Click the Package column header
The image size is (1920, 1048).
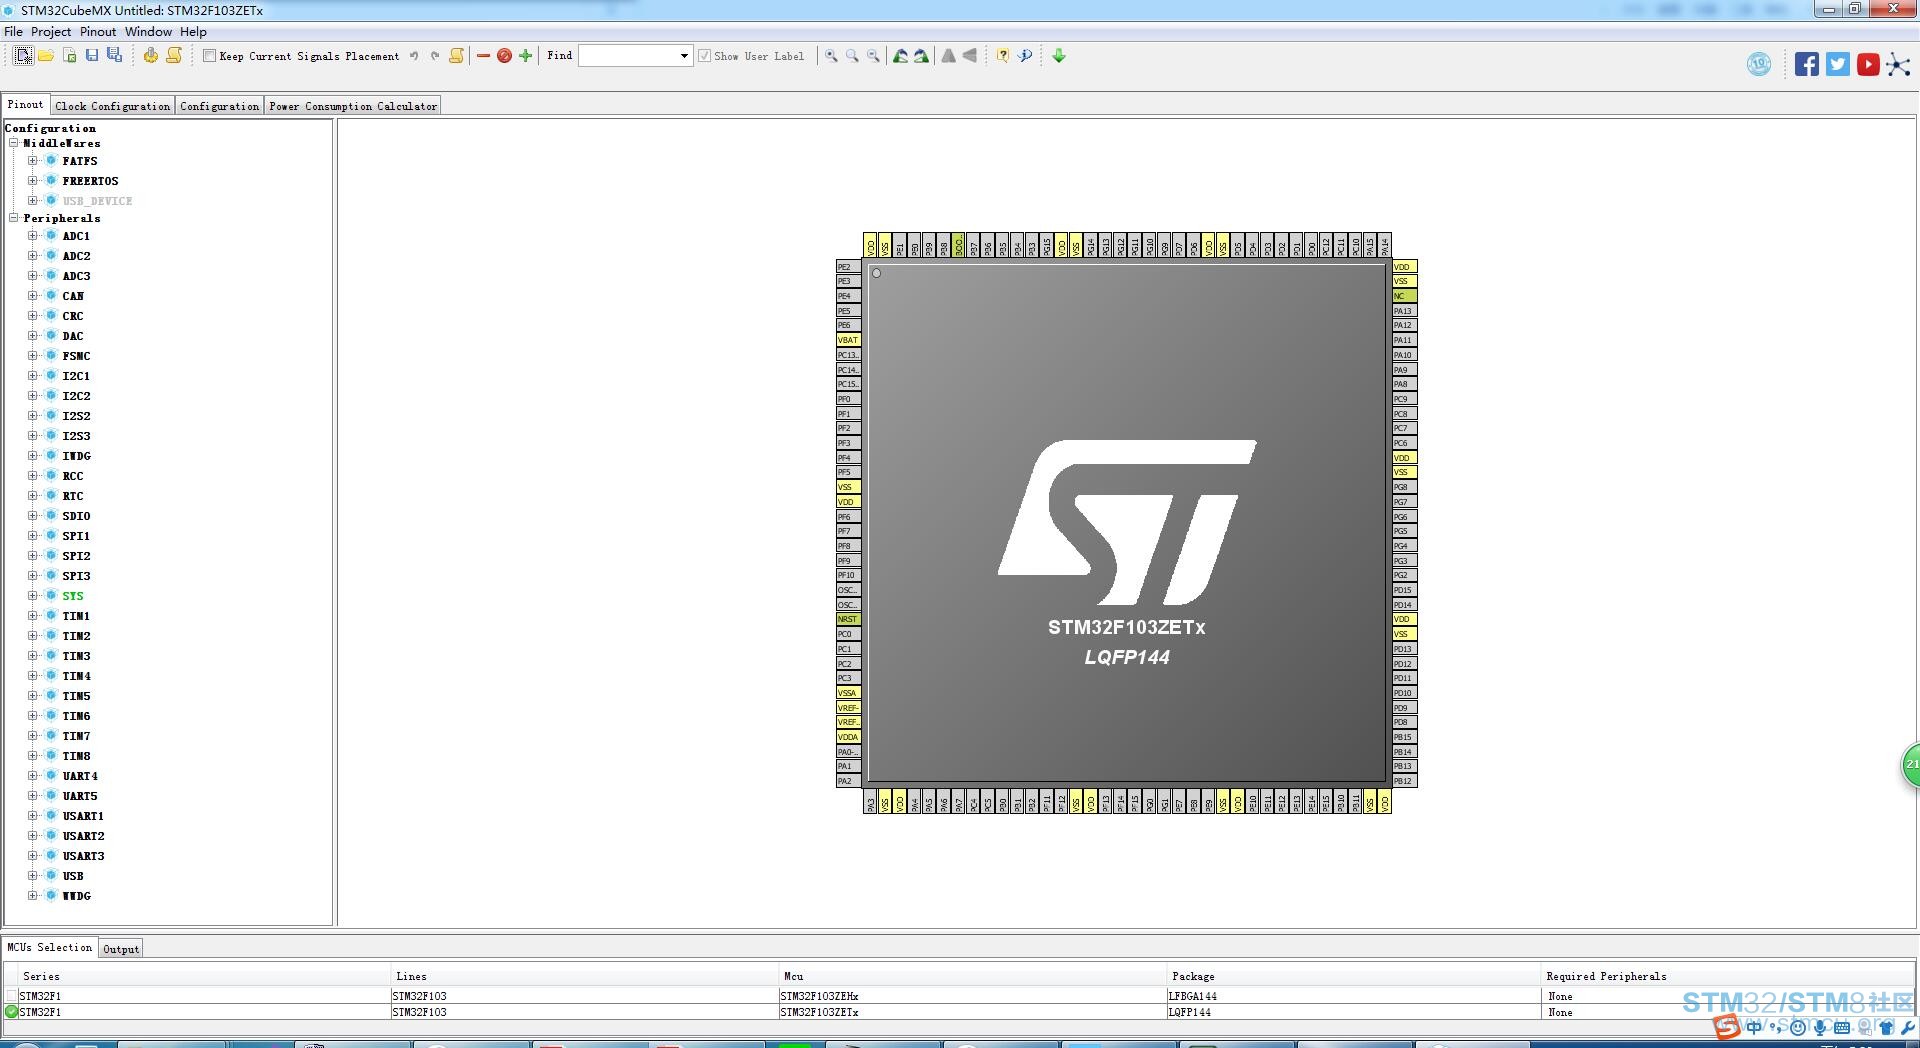pyautogui.click(x=1355, y=976)
